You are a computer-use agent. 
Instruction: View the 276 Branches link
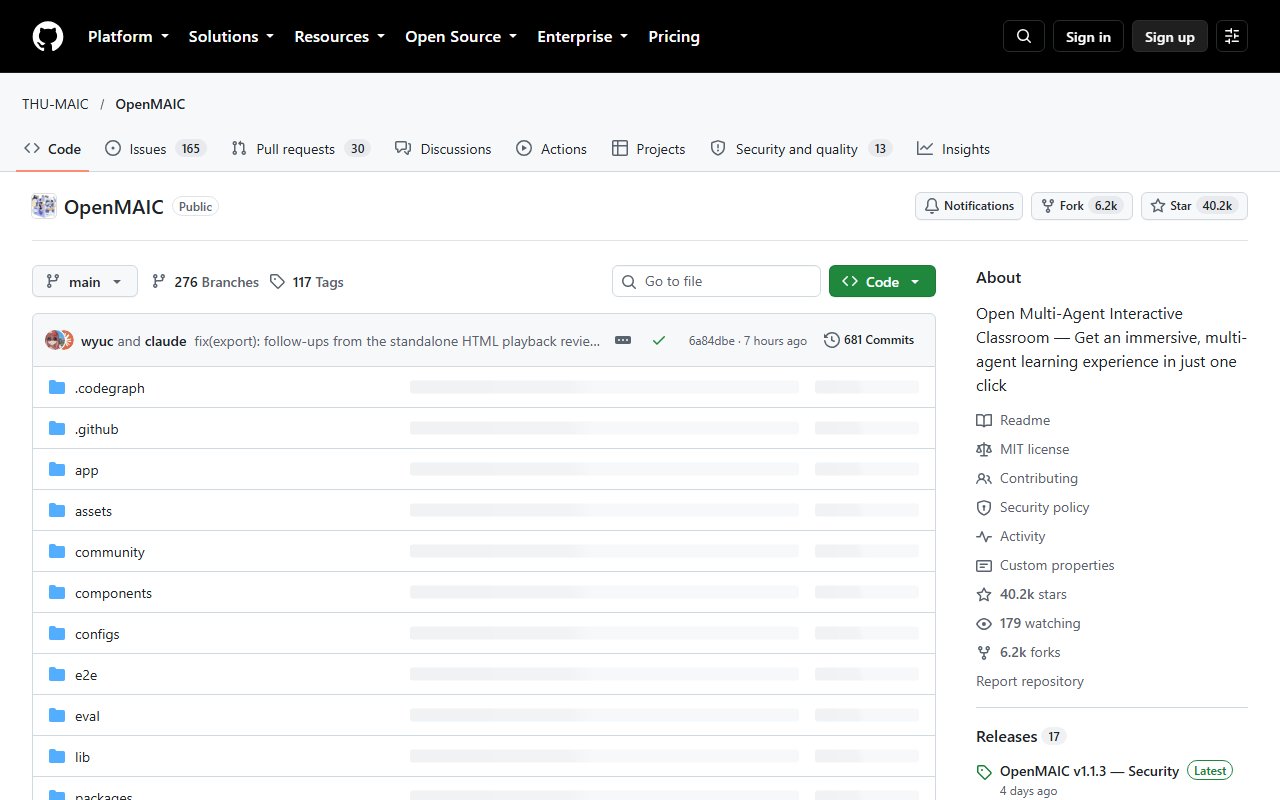205,282
